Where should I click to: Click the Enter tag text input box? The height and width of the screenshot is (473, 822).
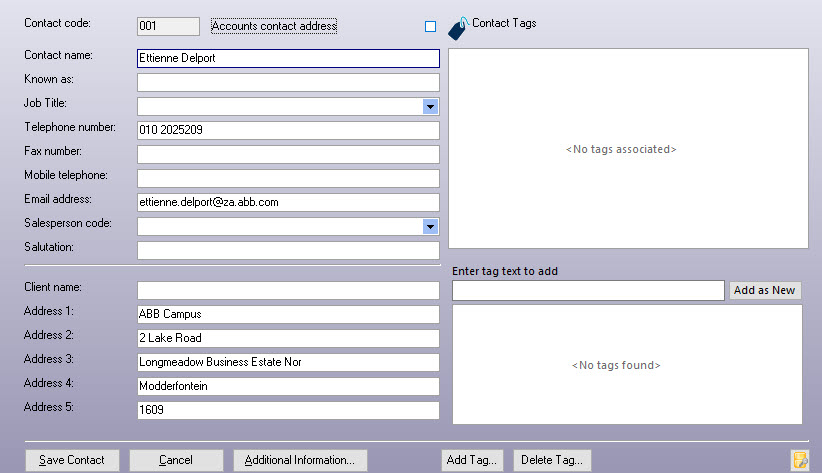(588, 291)
